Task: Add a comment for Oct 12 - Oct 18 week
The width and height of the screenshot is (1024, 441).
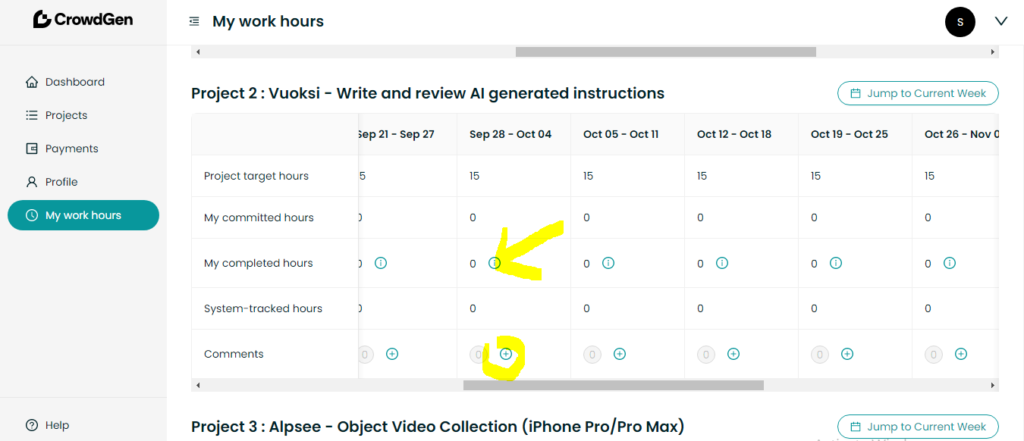Action: point(733,354)
